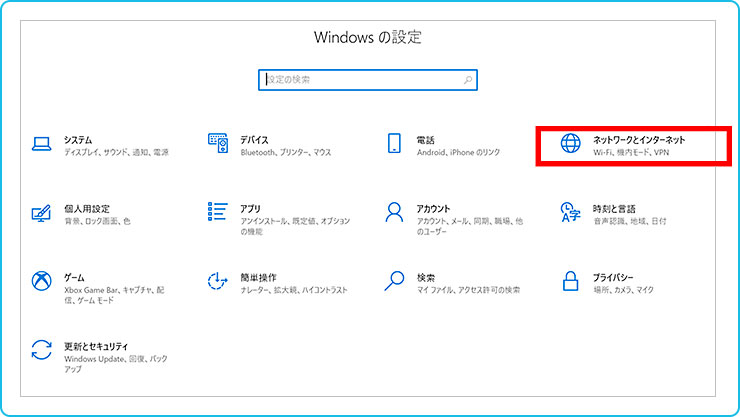Open the Privacy padlock icon

(571, 281)
